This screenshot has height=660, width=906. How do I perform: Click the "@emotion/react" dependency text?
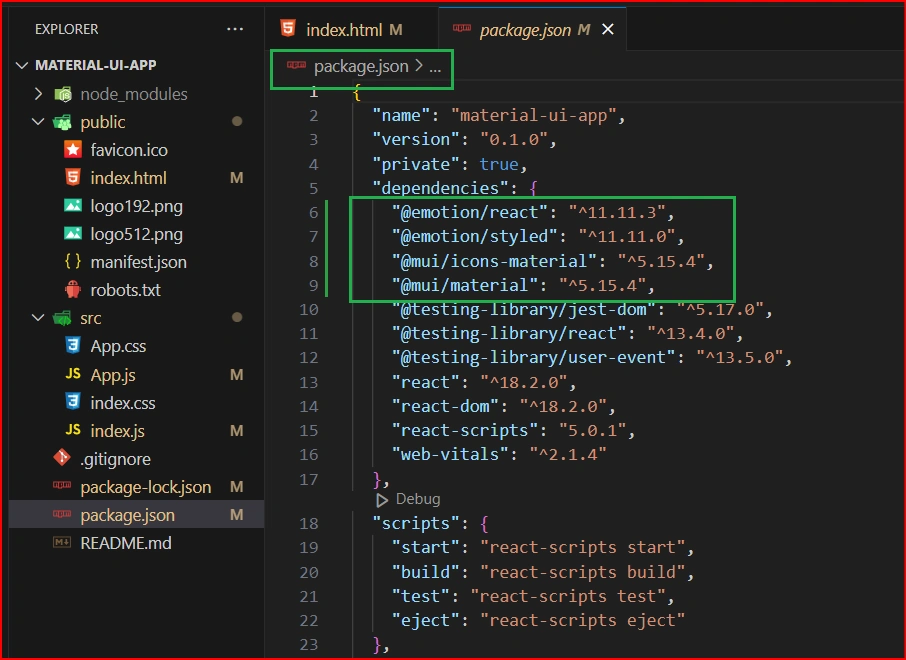click(469, 213)
